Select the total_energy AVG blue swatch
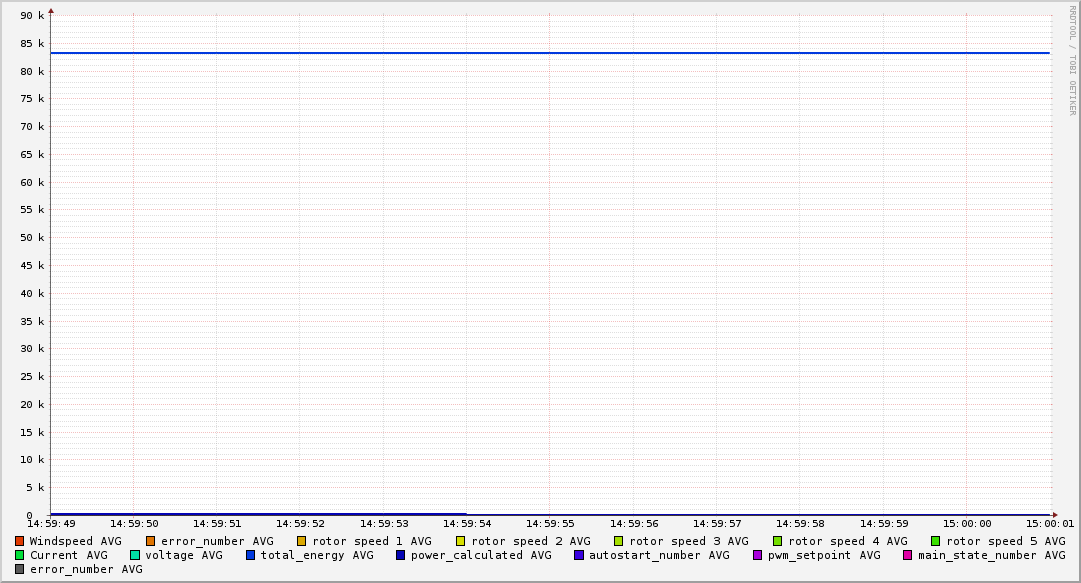The height and width of the screenshot is (583, 1081). 251,555
